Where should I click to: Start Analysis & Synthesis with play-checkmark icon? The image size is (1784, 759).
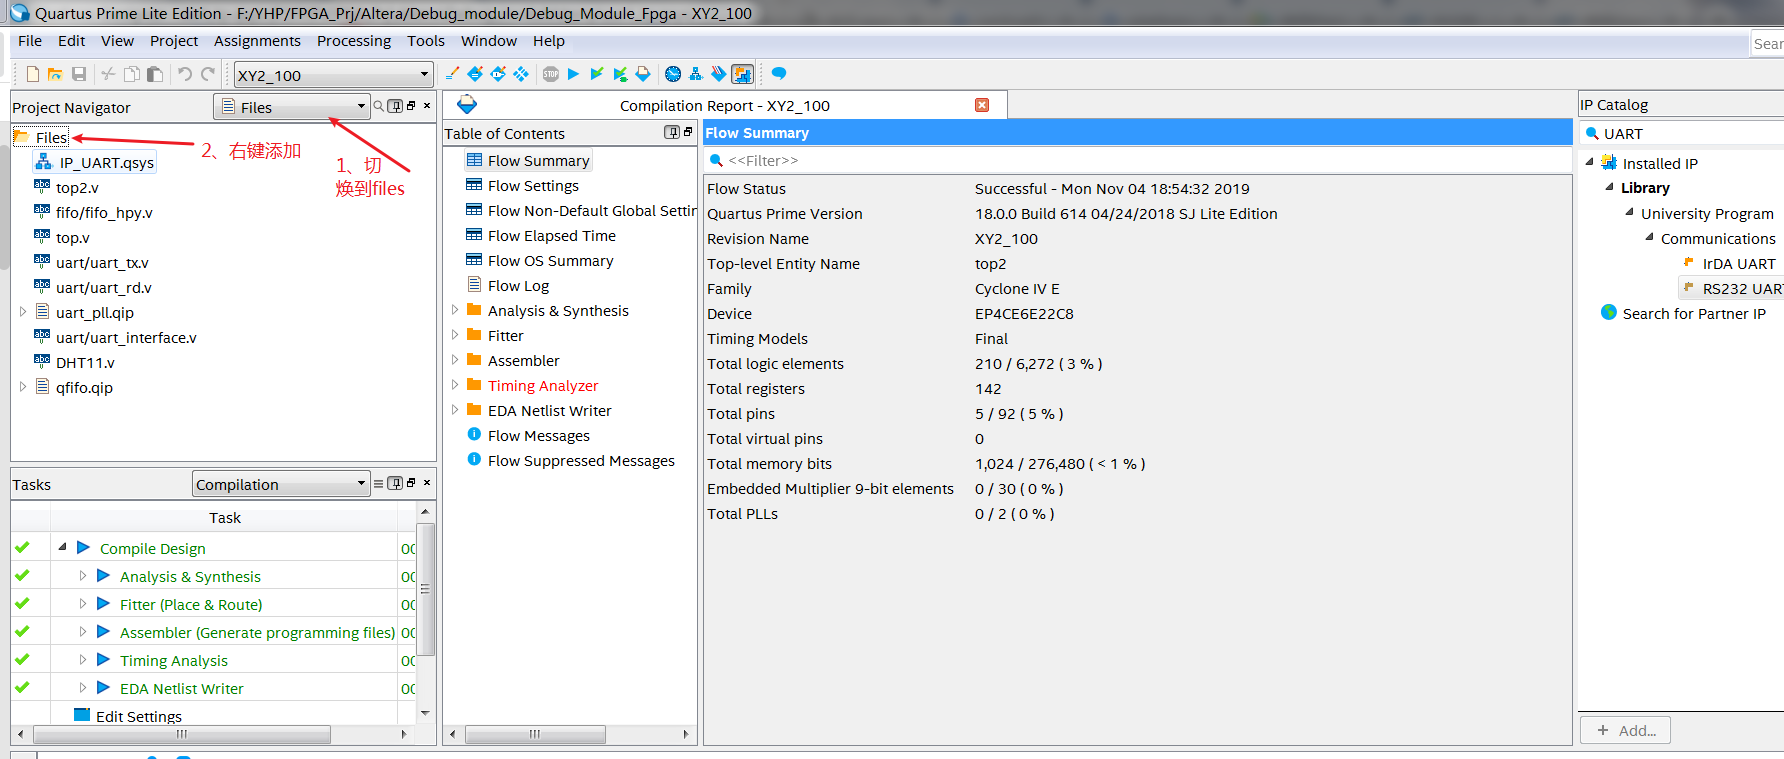point(597,74)
